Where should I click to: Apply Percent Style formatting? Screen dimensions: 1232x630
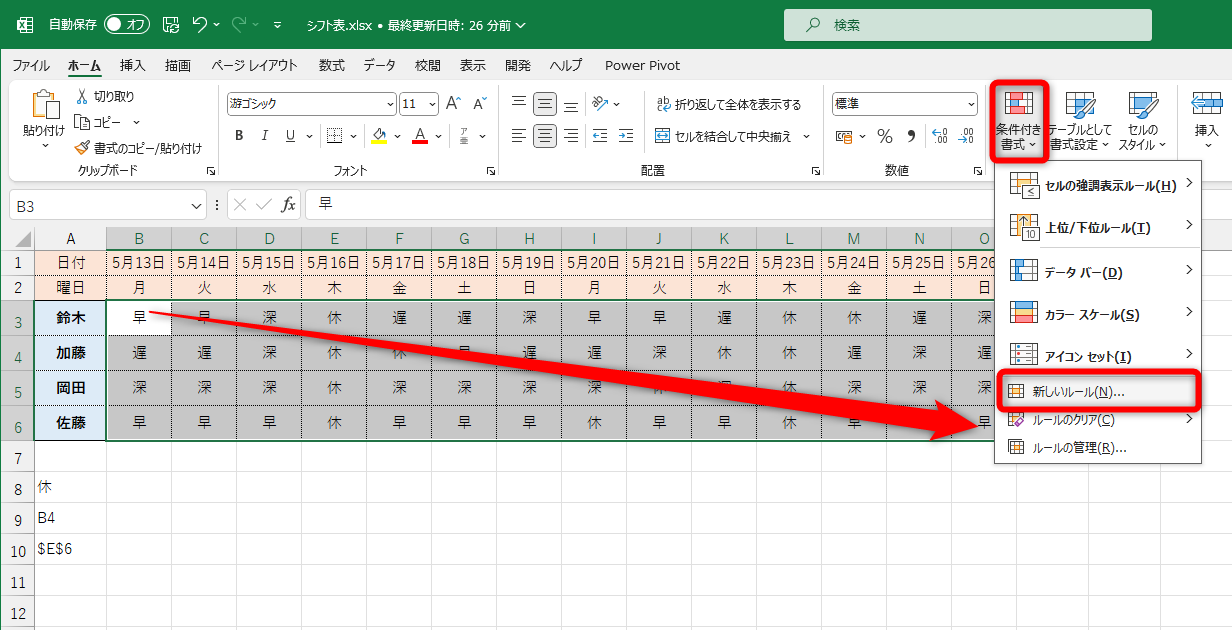[x=884, y=138]
